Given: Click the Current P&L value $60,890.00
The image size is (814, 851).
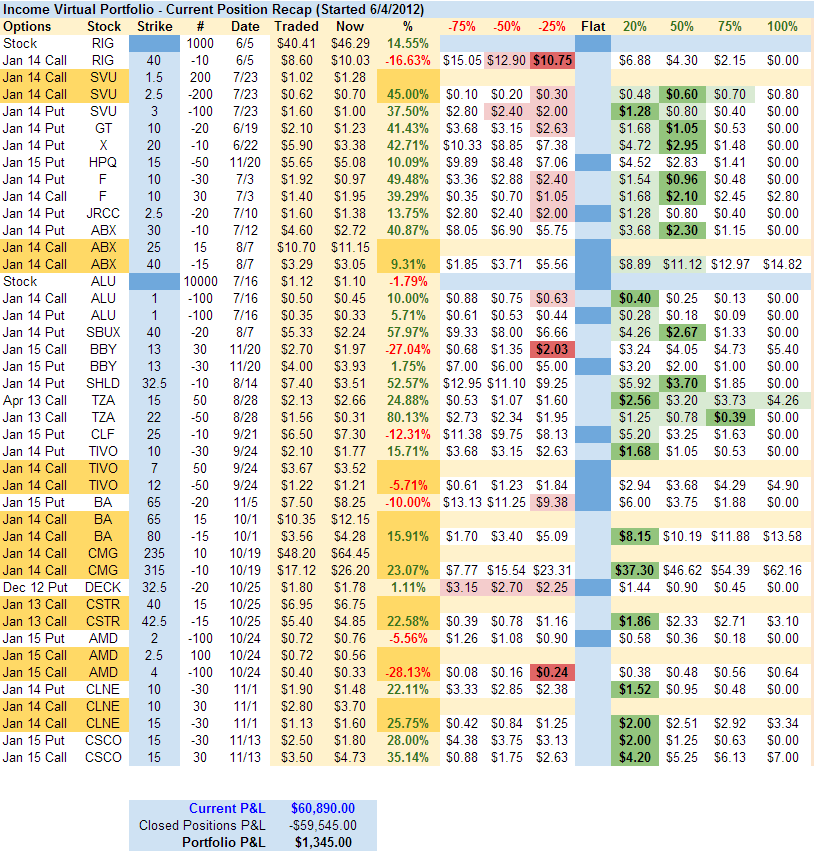Looking at the screenshot, I should tap(321, 808).
